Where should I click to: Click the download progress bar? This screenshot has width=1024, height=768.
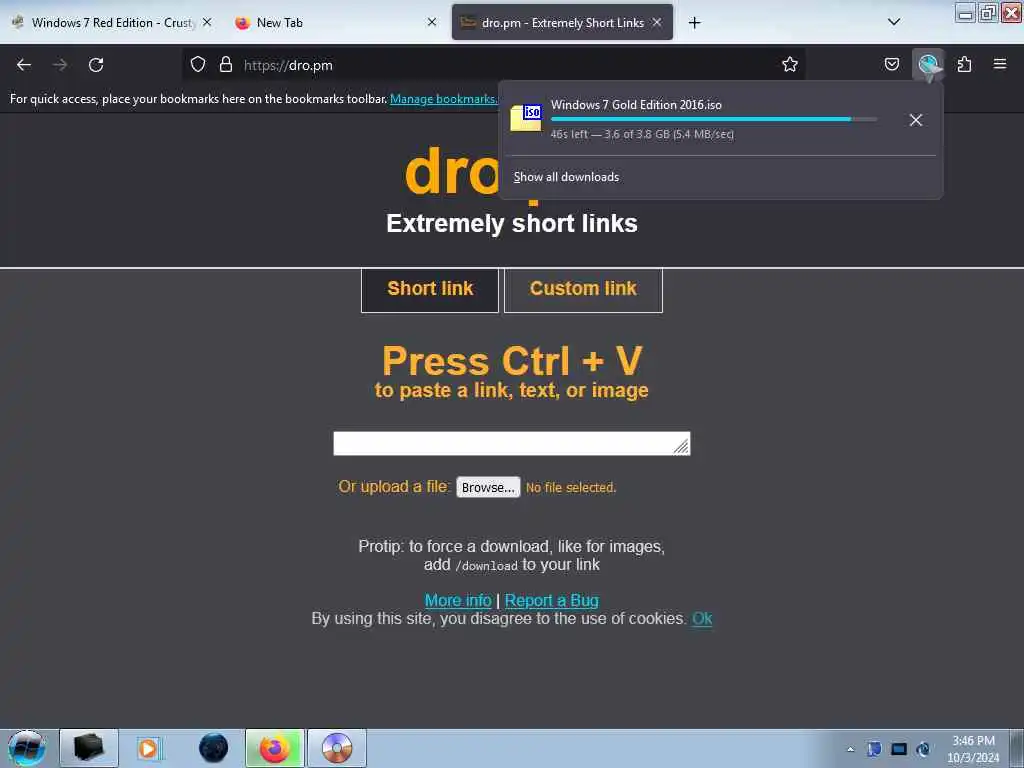pyautogui.click(x=713, y=120)
